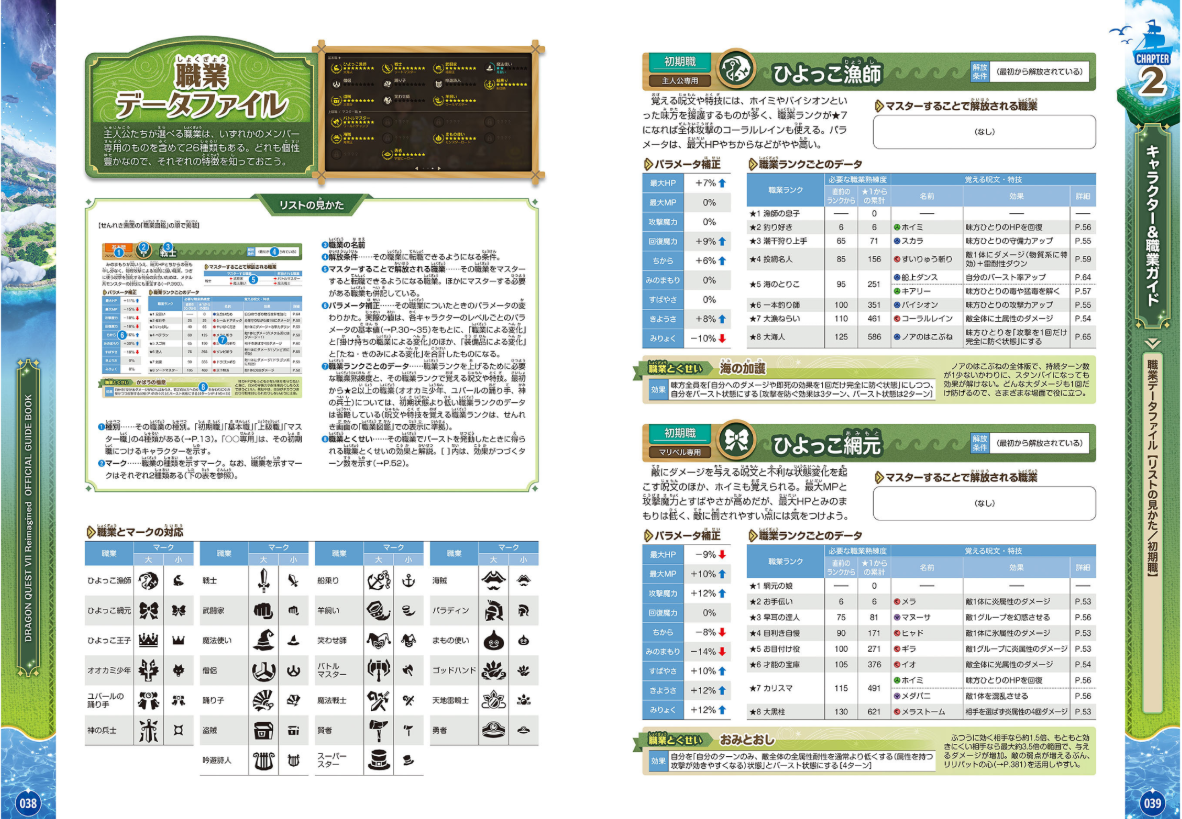The width and height of the screenshot is (1182, 819).
Task: Click the 初期職 label above ひよっこ漁師
Action: click(680, 62)
